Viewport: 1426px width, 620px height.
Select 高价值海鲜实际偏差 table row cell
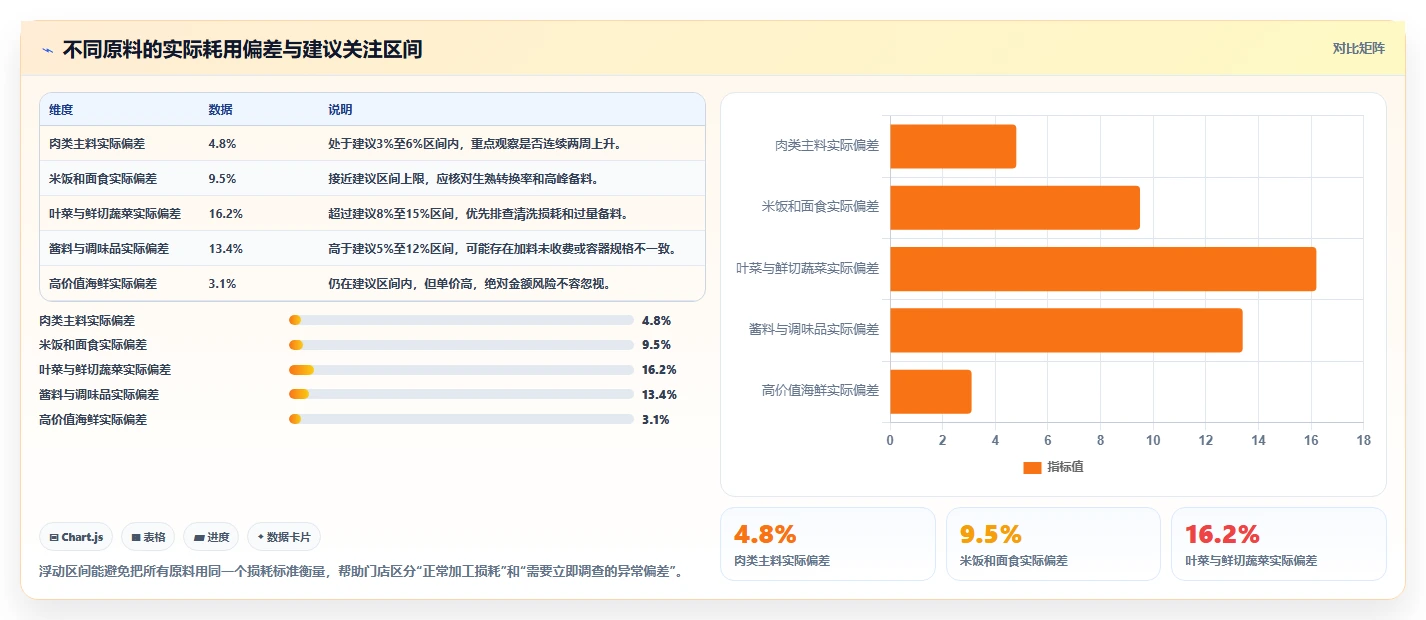103,284
